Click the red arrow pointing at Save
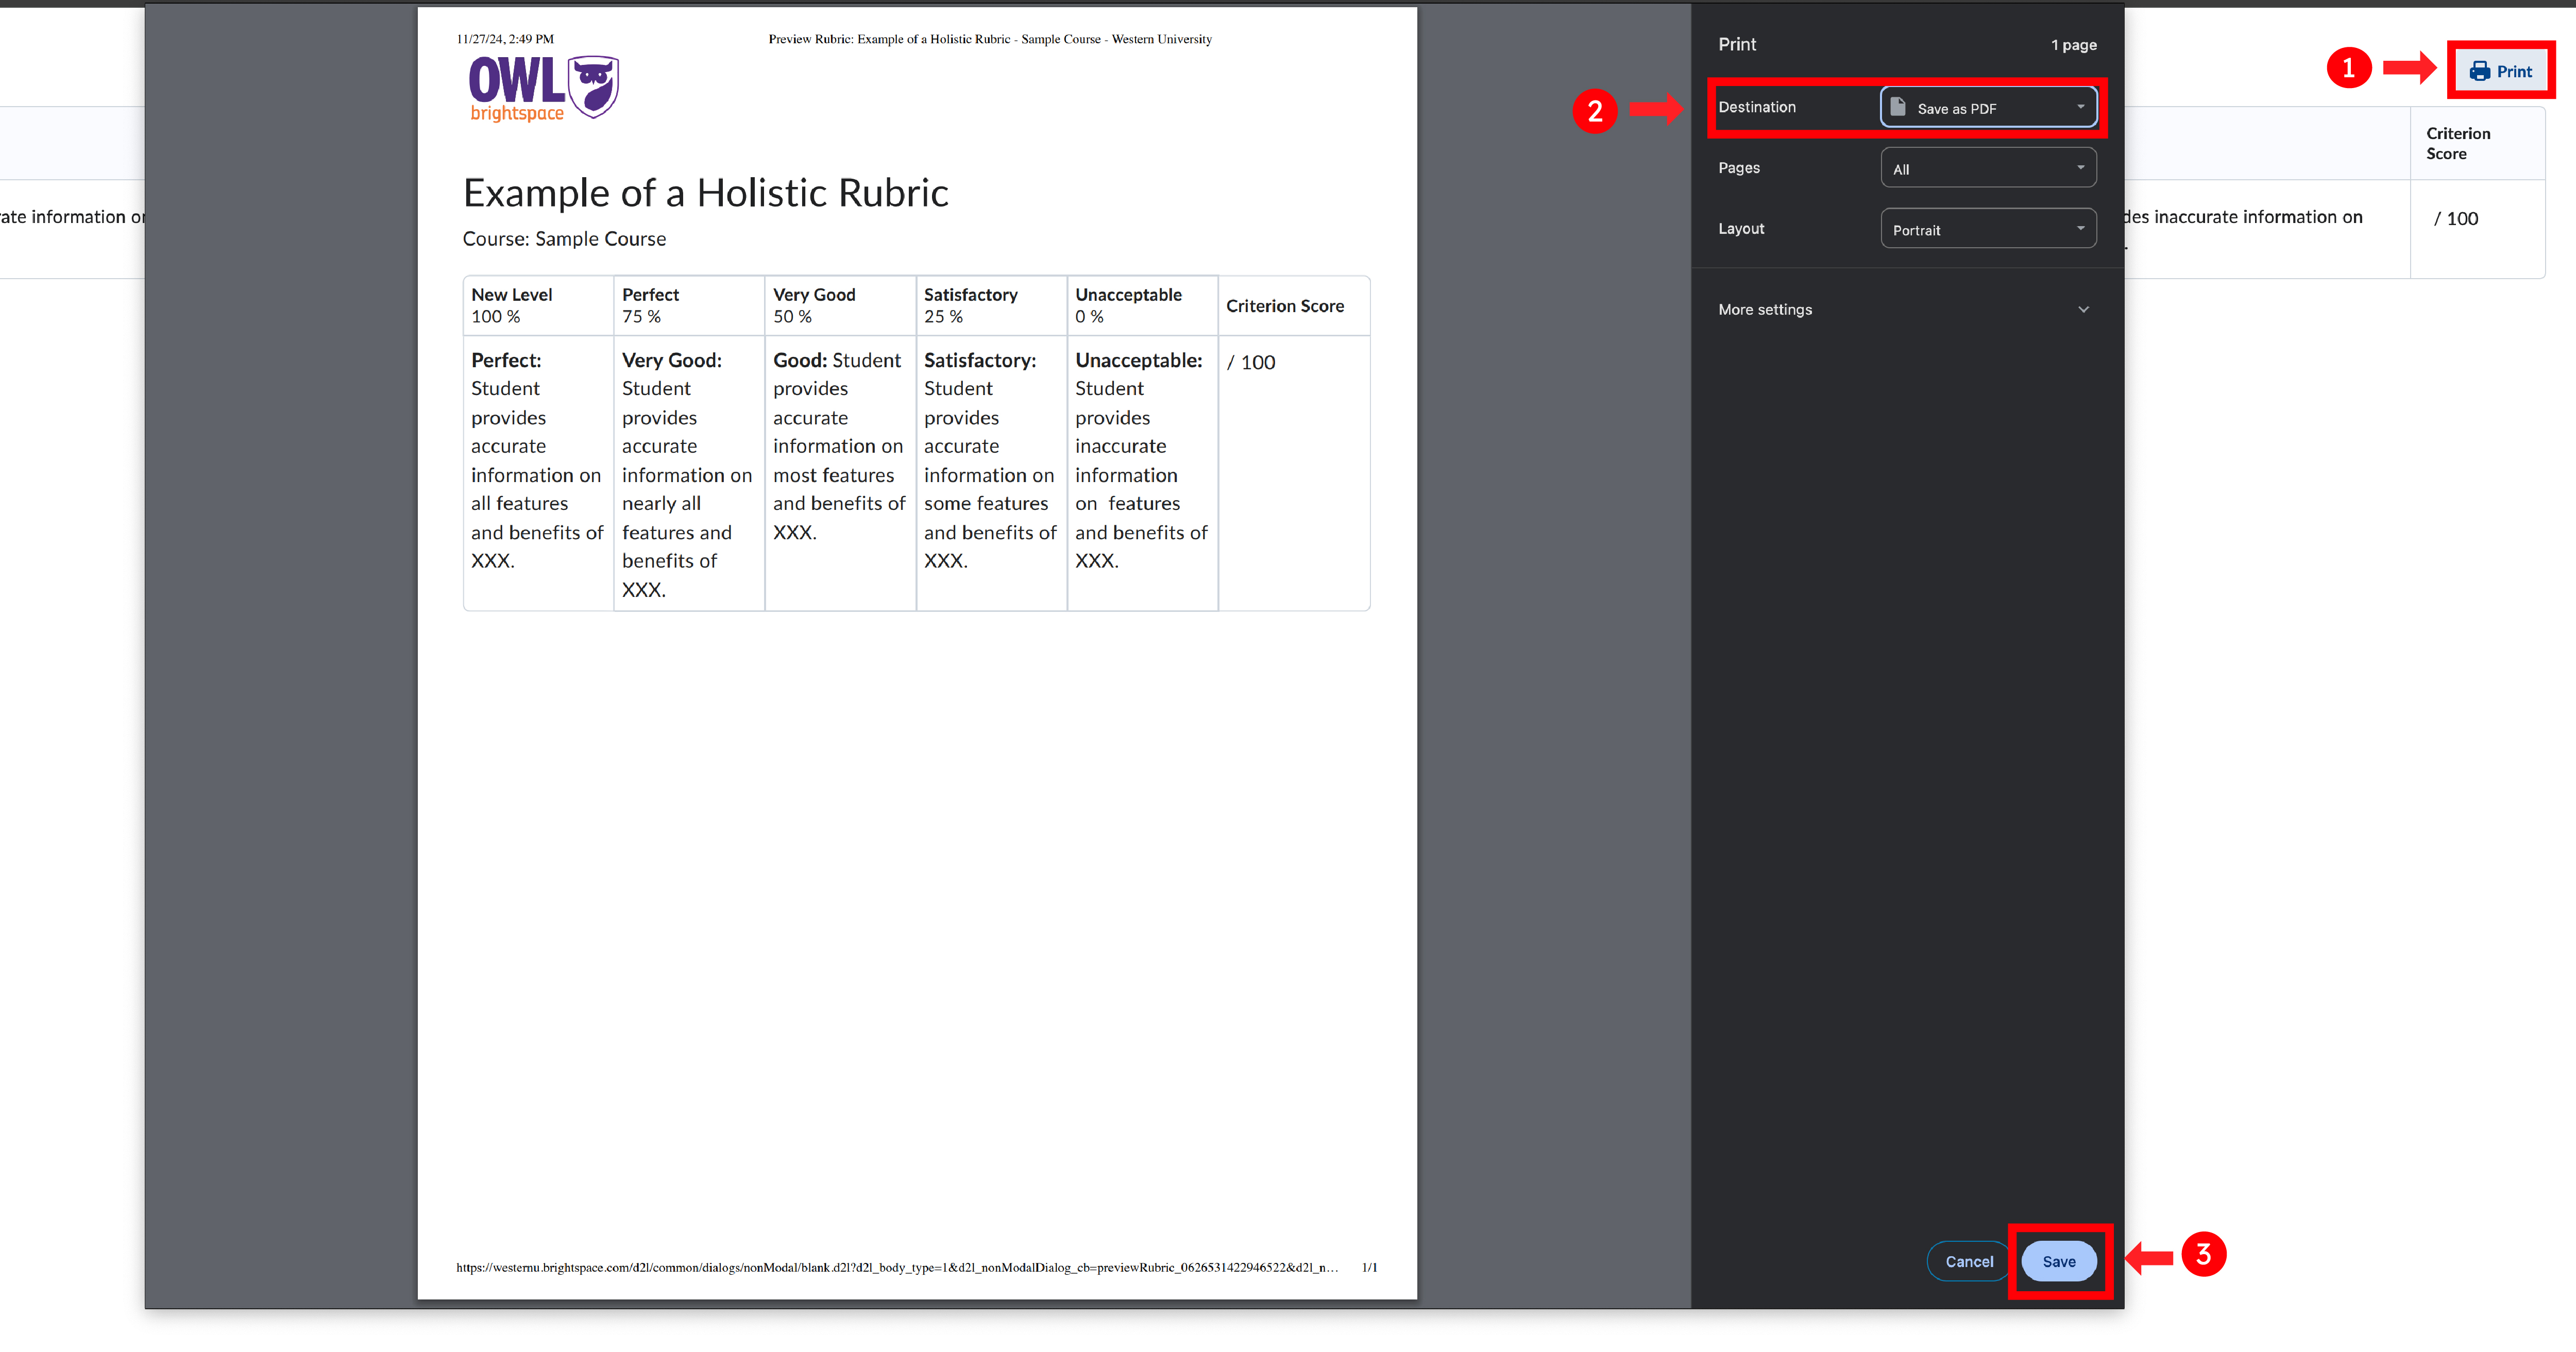The height and width of the screenshot is (1352, 2576). [2149, 1257]
